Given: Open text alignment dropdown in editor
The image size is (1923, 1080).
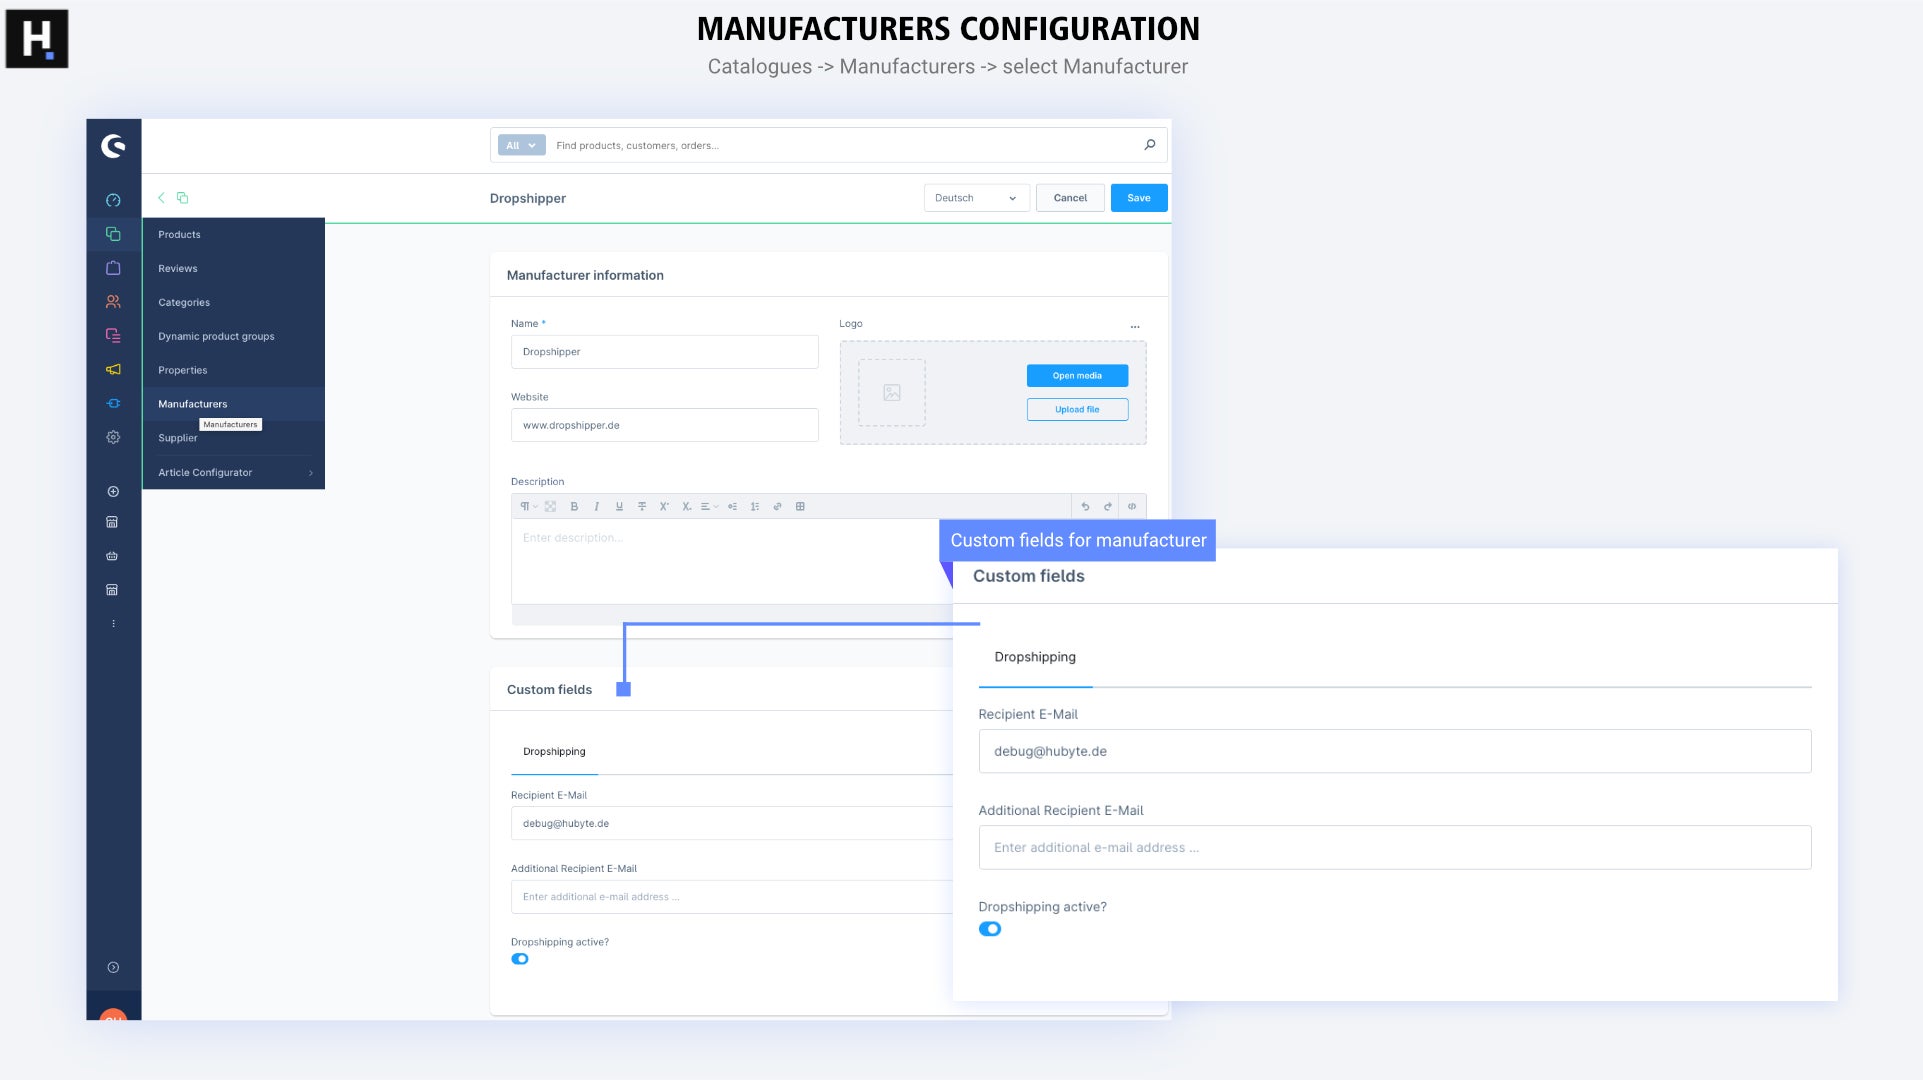Looking at the screenshot, I should coord(709,507).
